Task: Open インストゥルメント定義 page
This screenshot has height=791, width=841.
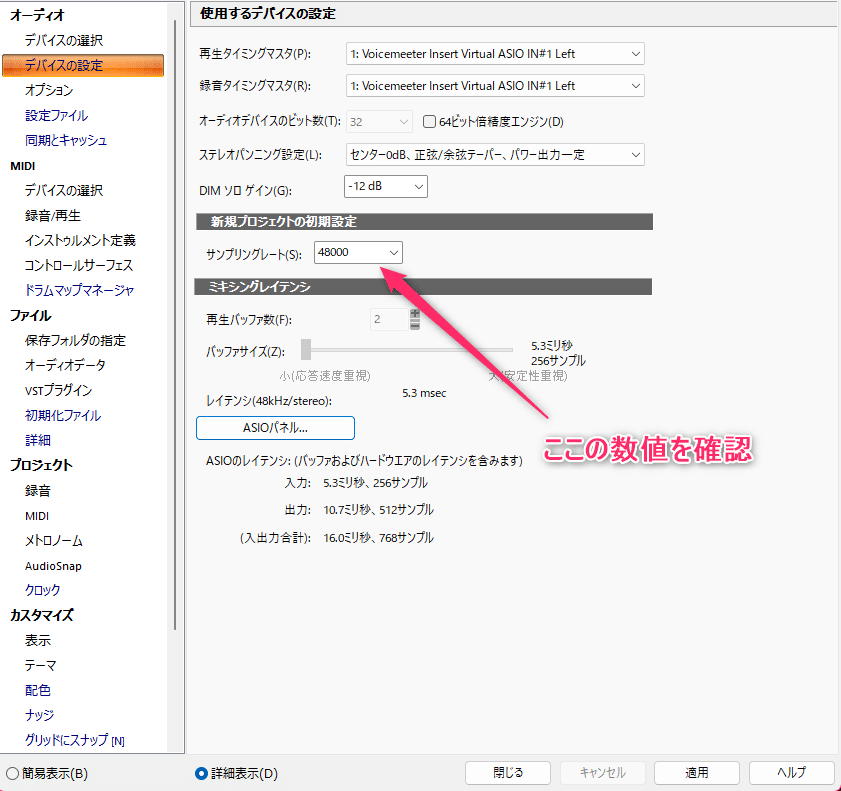Action: pyautogui.click(x=80, y=240)
